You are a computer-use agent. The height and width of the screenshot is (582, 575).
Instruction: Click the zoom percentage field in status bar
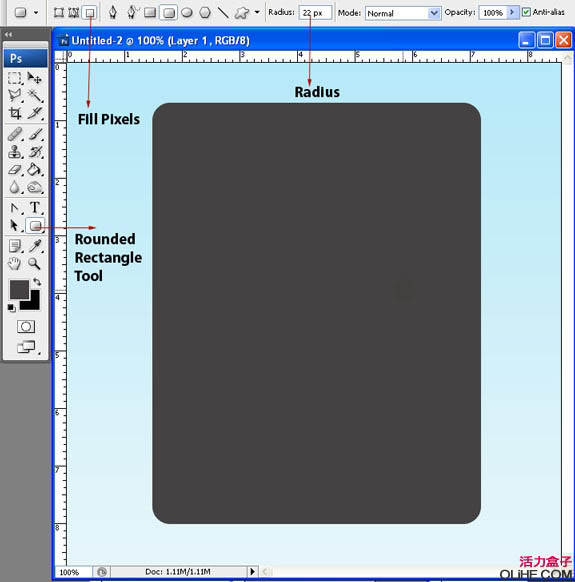pyautogui.click(x=73, y=572)
